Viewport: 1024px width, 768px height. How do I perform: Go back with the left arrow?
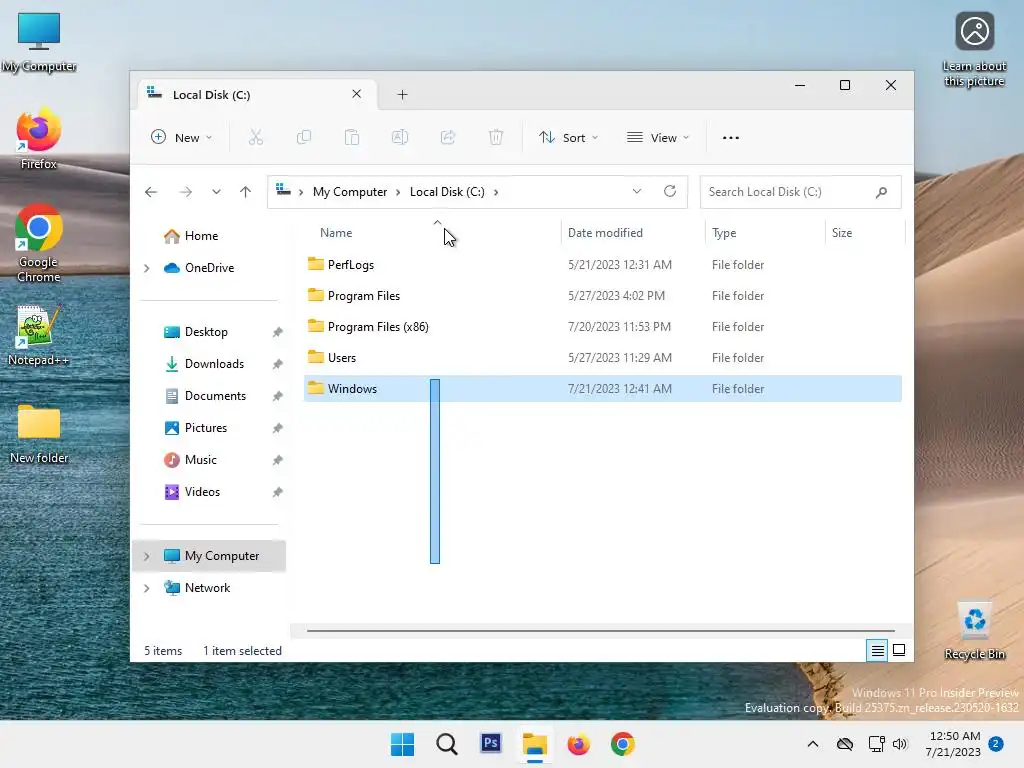pos(151,192)
